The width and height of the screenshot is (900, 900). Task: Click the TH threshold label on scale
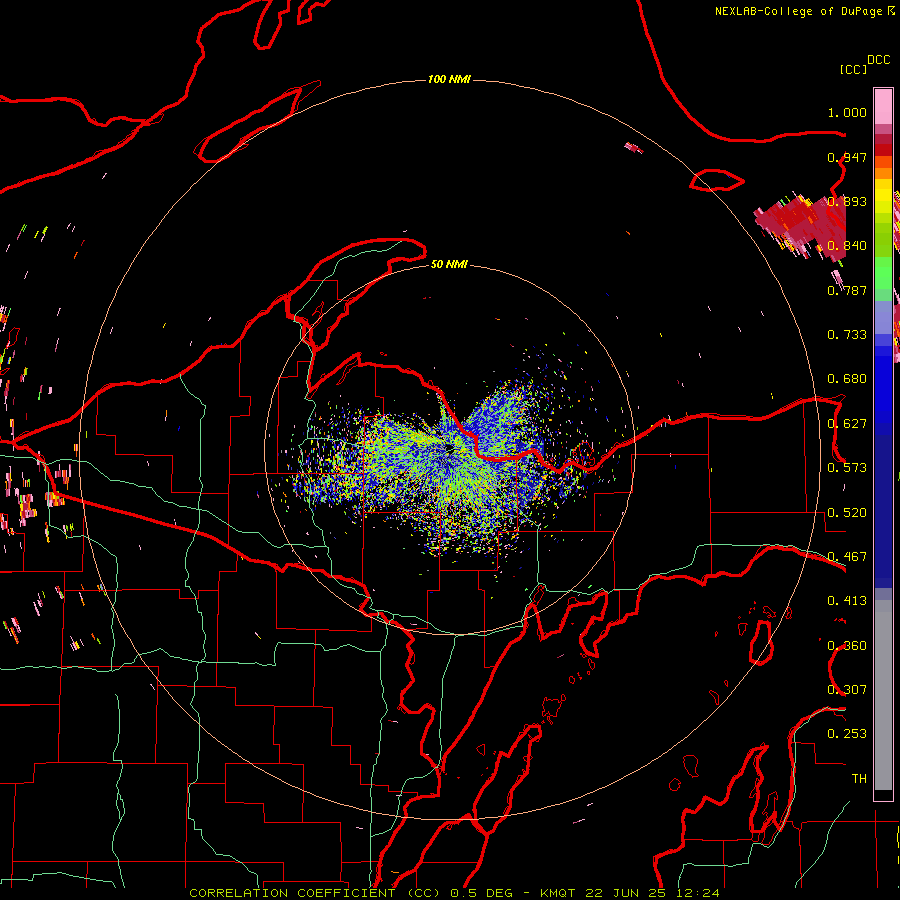point(859,779)
